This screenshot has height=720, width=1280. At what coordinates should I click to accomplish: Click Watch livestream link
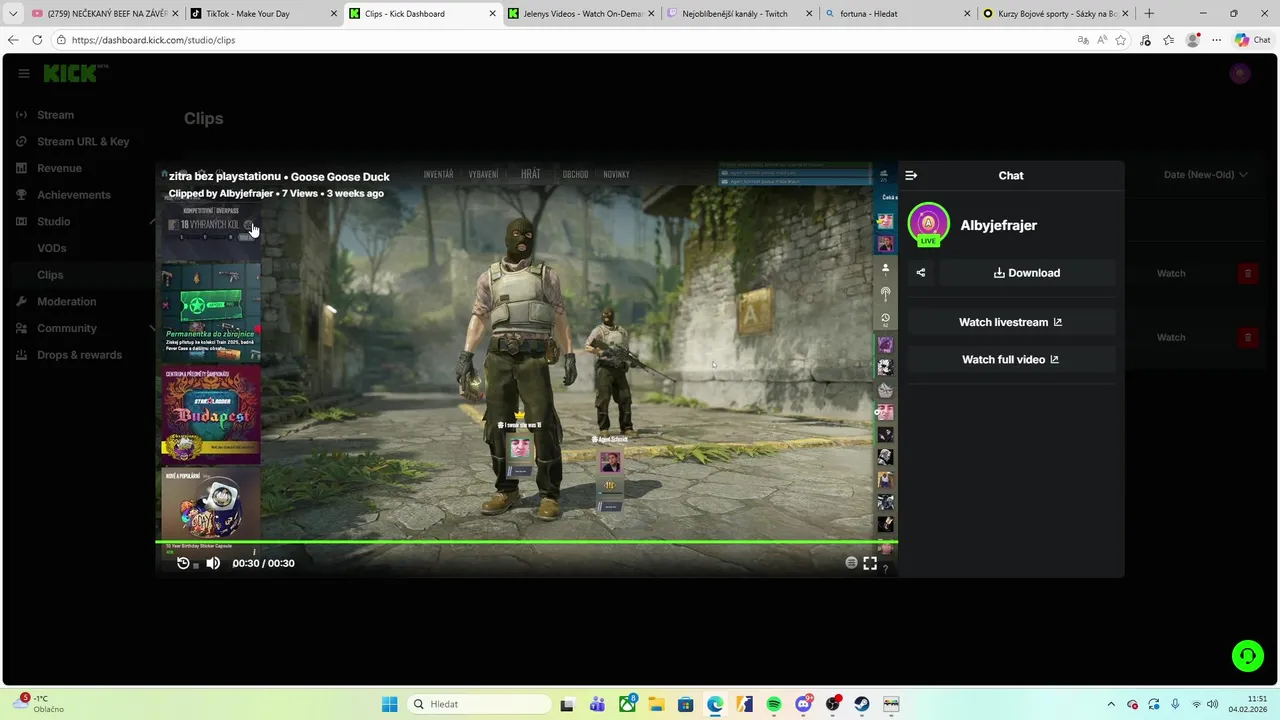1010,322
